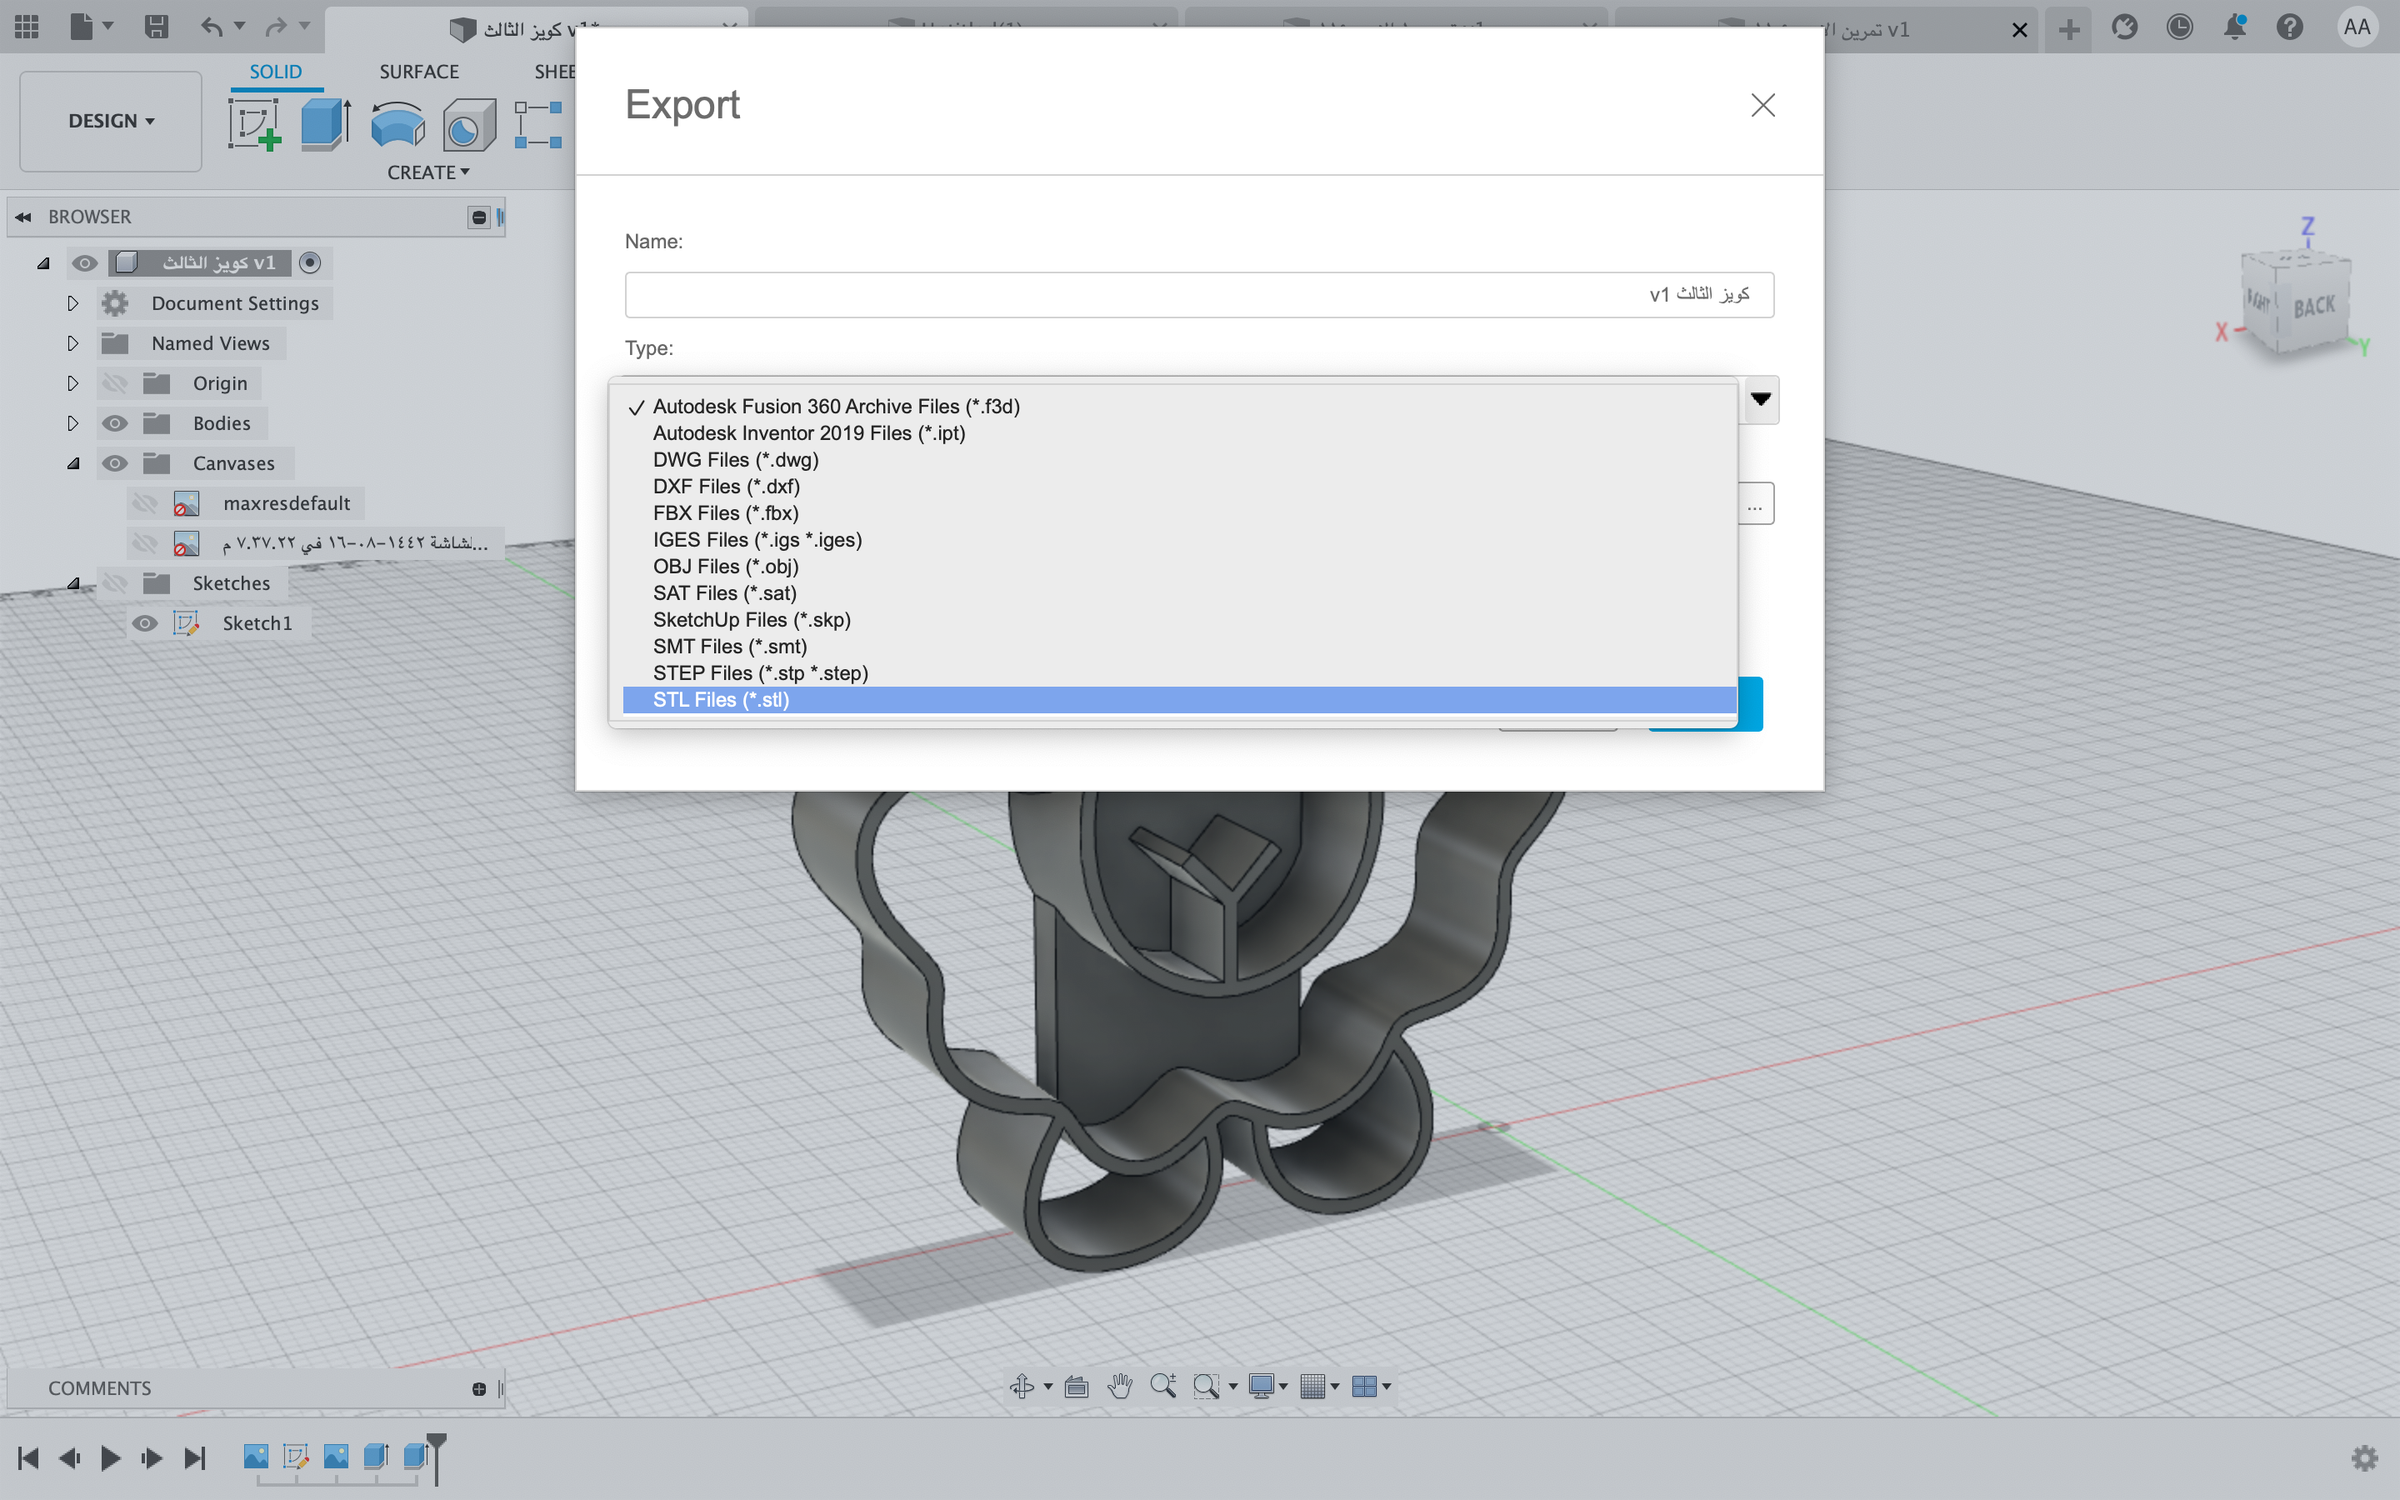The width and height of the screenshot is (2400, 1500).
Task: Open the AA user account menu
Action: point(2357,27)
